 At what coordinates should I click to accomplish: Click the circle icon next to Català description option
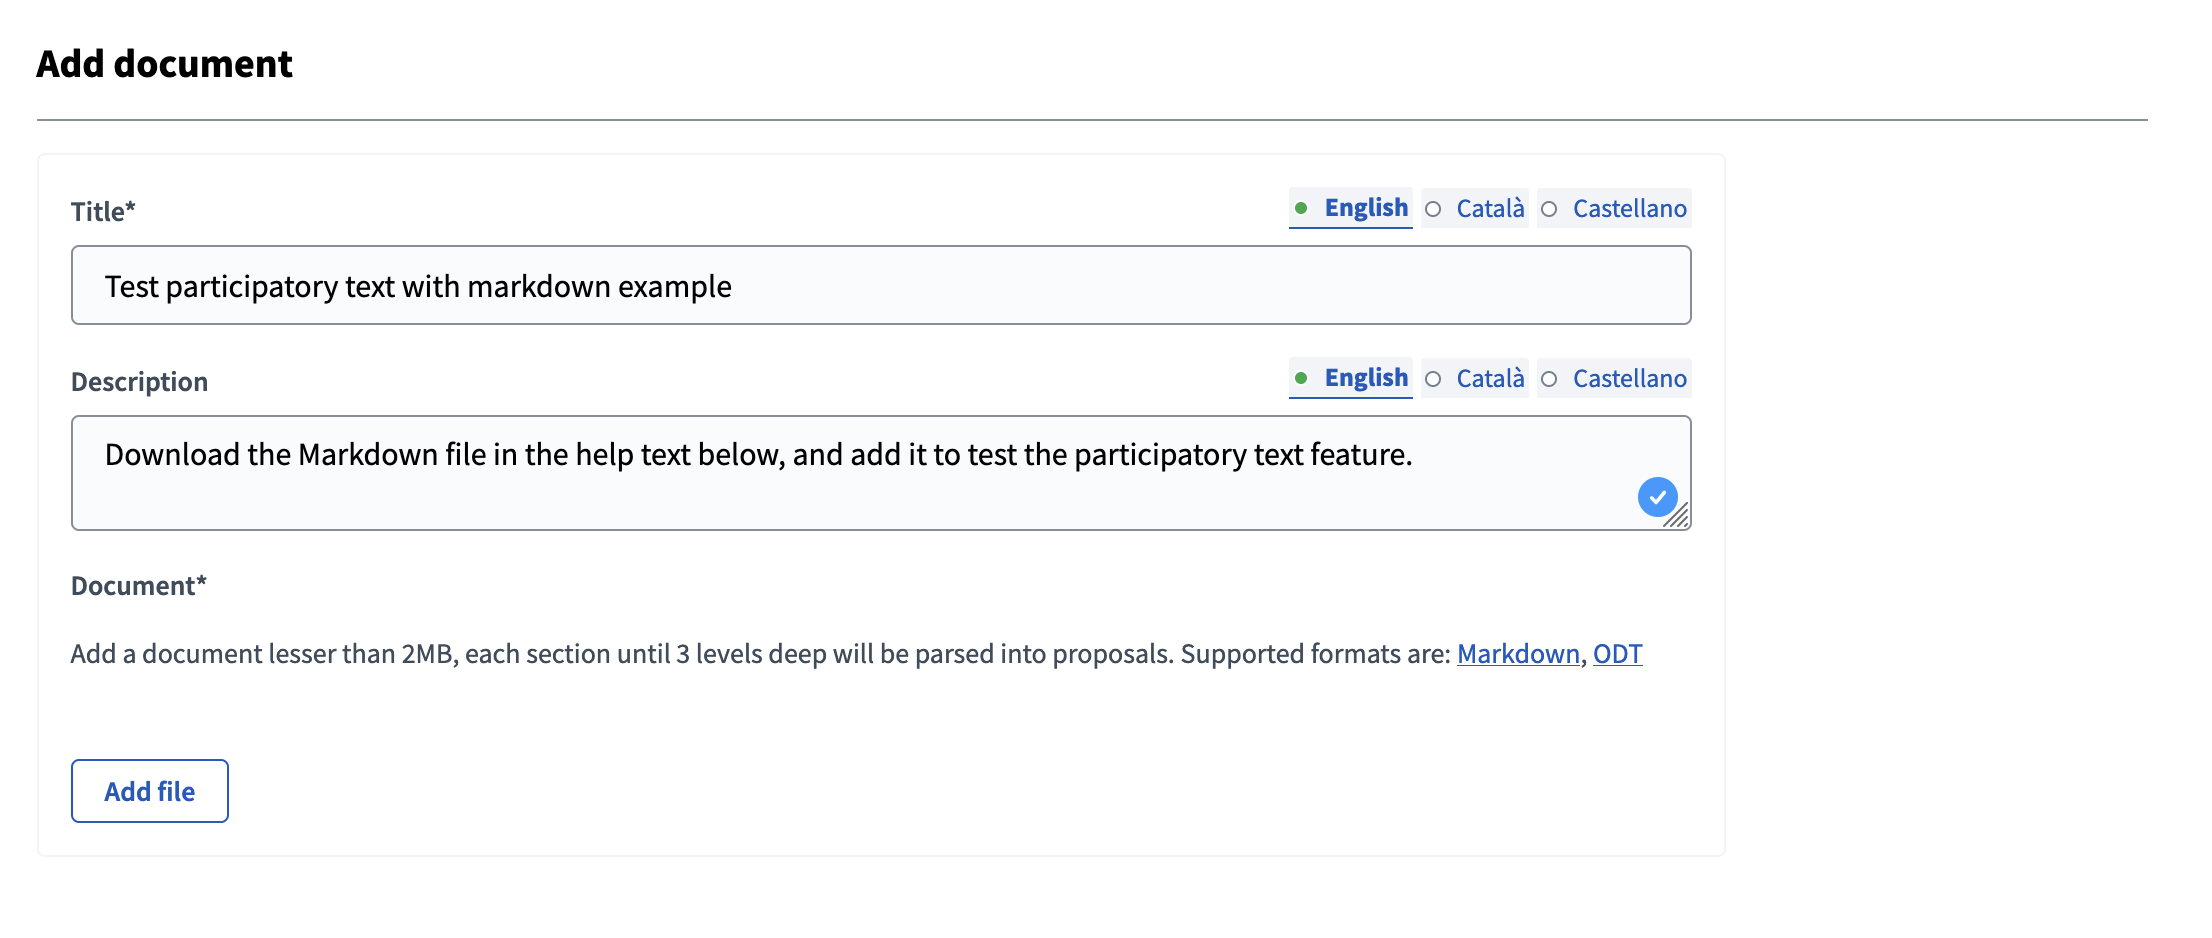coord(1433,379)
